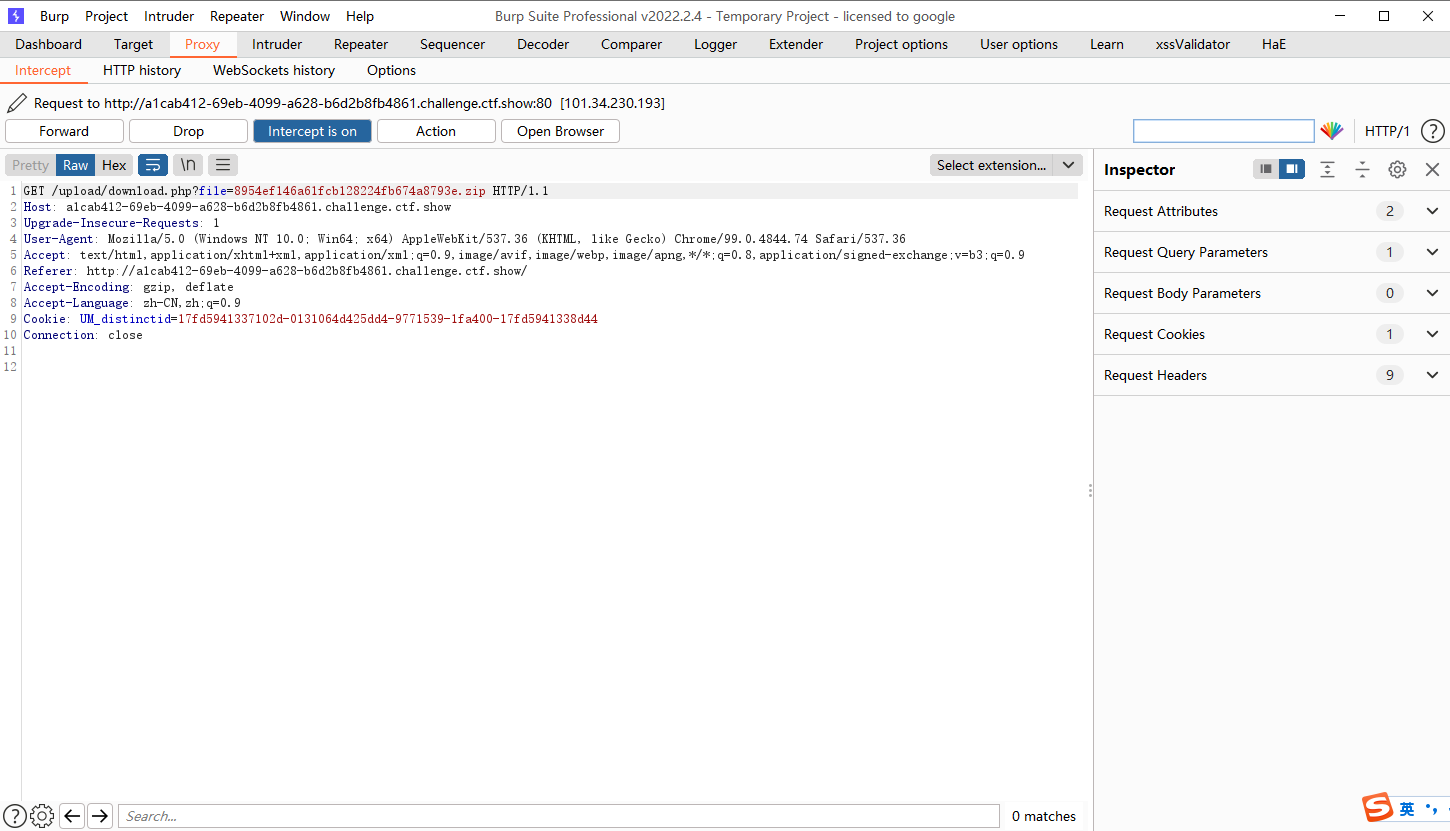Switch to the Logger tab
1450x831 pixels.
(x=715, y=44)
